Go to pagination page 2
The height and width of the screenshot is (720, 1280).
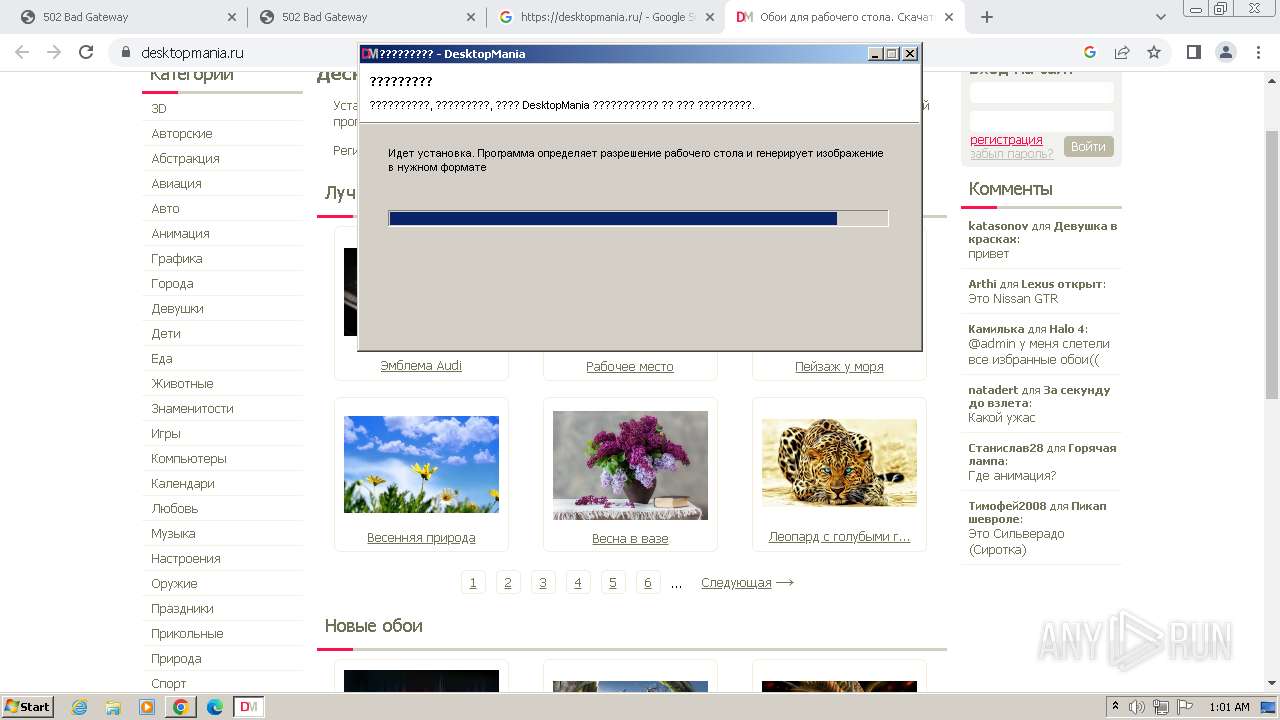(508, 583)
